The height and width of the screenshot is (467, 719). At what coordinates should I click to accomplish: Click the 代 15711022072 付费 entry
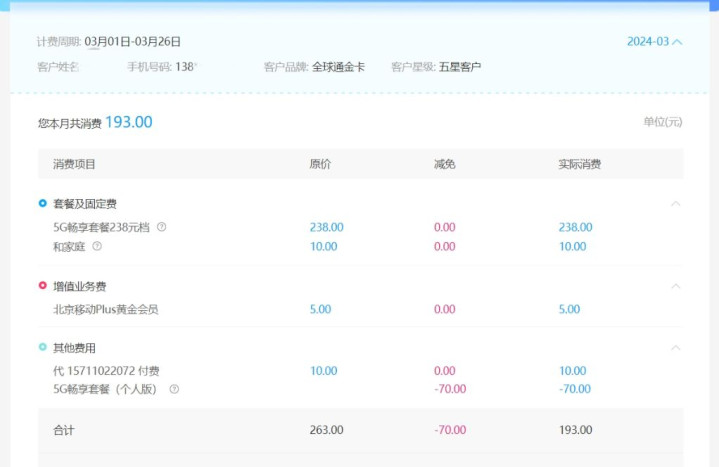106,371
